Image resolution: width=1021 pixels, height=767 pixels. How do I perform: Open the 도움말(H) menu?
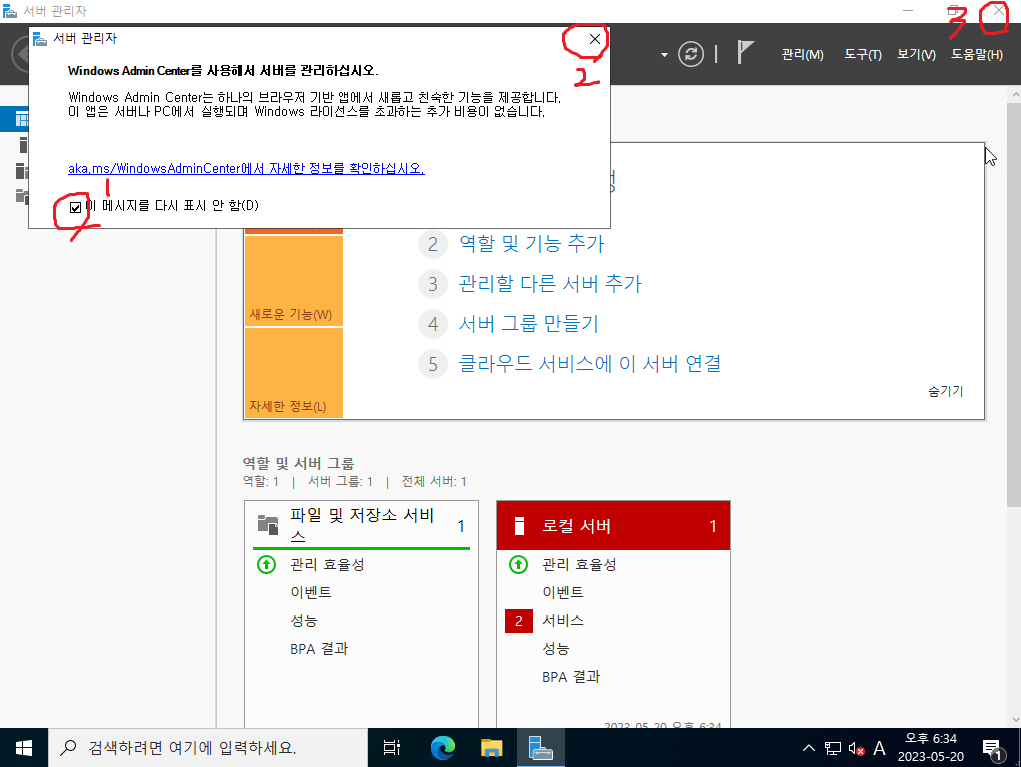coord(977,55)
